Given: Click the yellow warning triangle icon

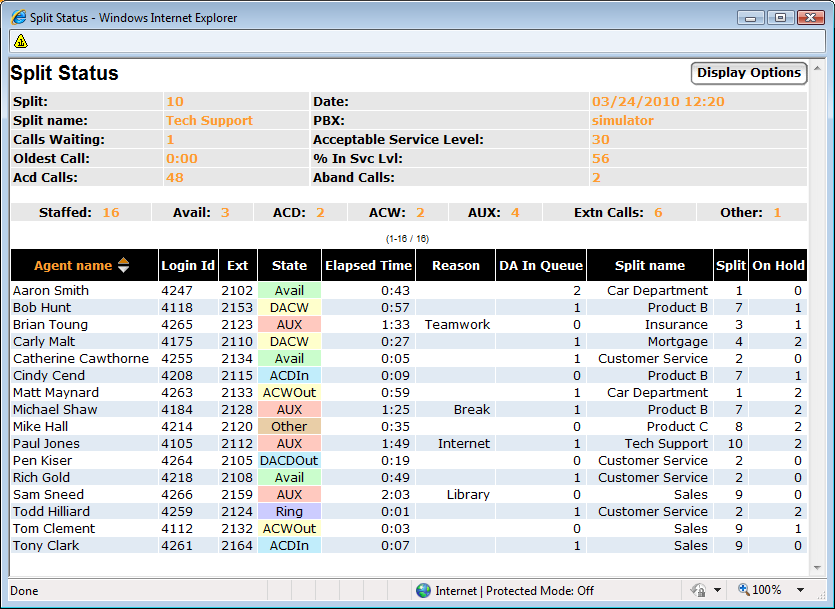Looking at the screenshot, I should click(21, 41).
